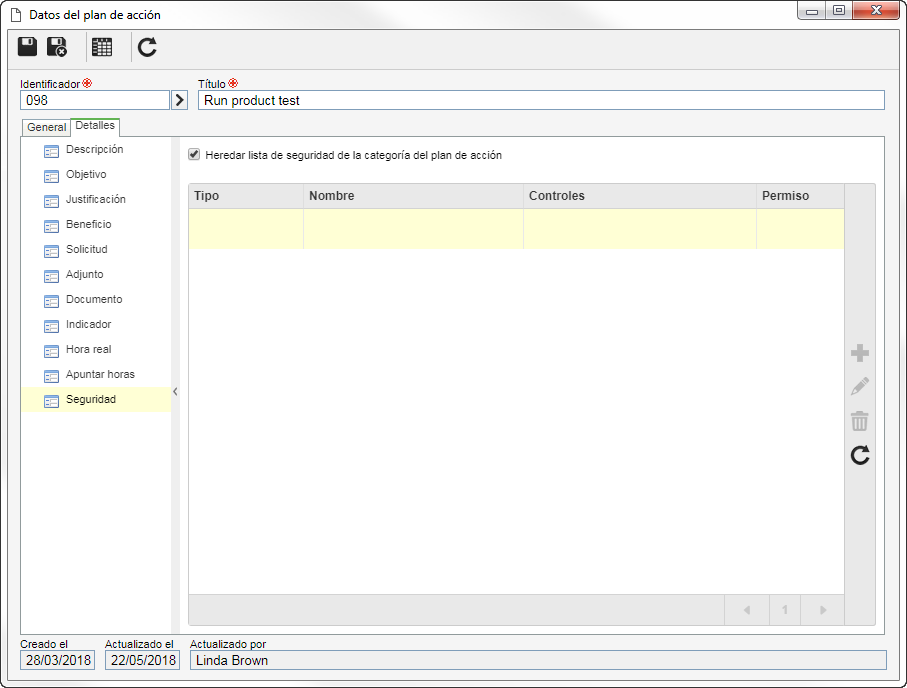Click the Objetivo form icon
The width and height of the screenshot is (907, 688).
coord(51,176)
